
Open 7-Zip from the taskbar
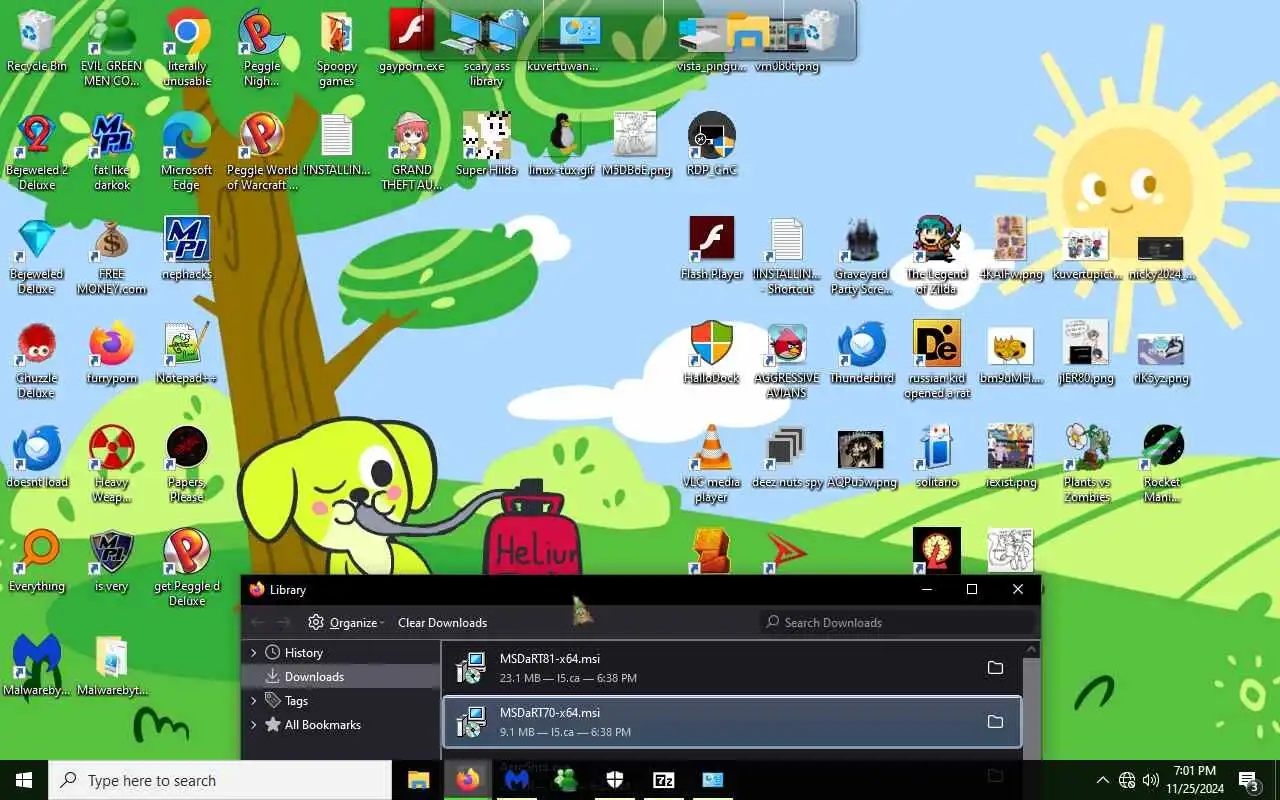(664, 780)
